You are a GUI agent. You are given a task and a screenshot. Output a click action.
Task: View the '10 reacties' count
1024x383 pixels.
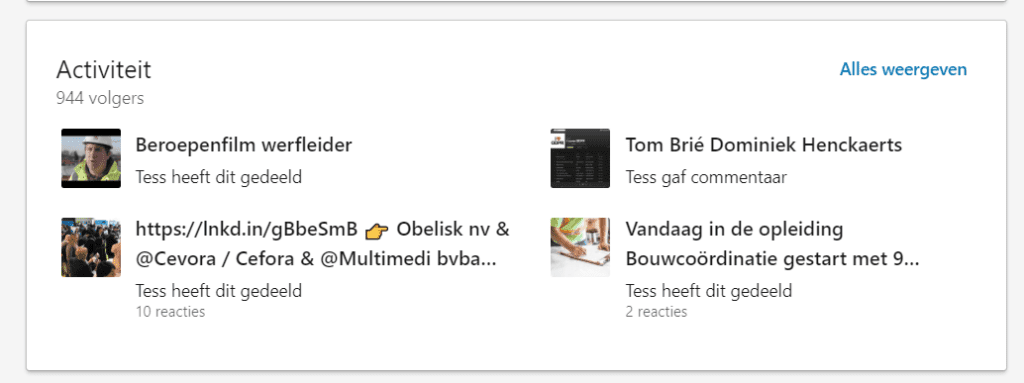point(170,312)
